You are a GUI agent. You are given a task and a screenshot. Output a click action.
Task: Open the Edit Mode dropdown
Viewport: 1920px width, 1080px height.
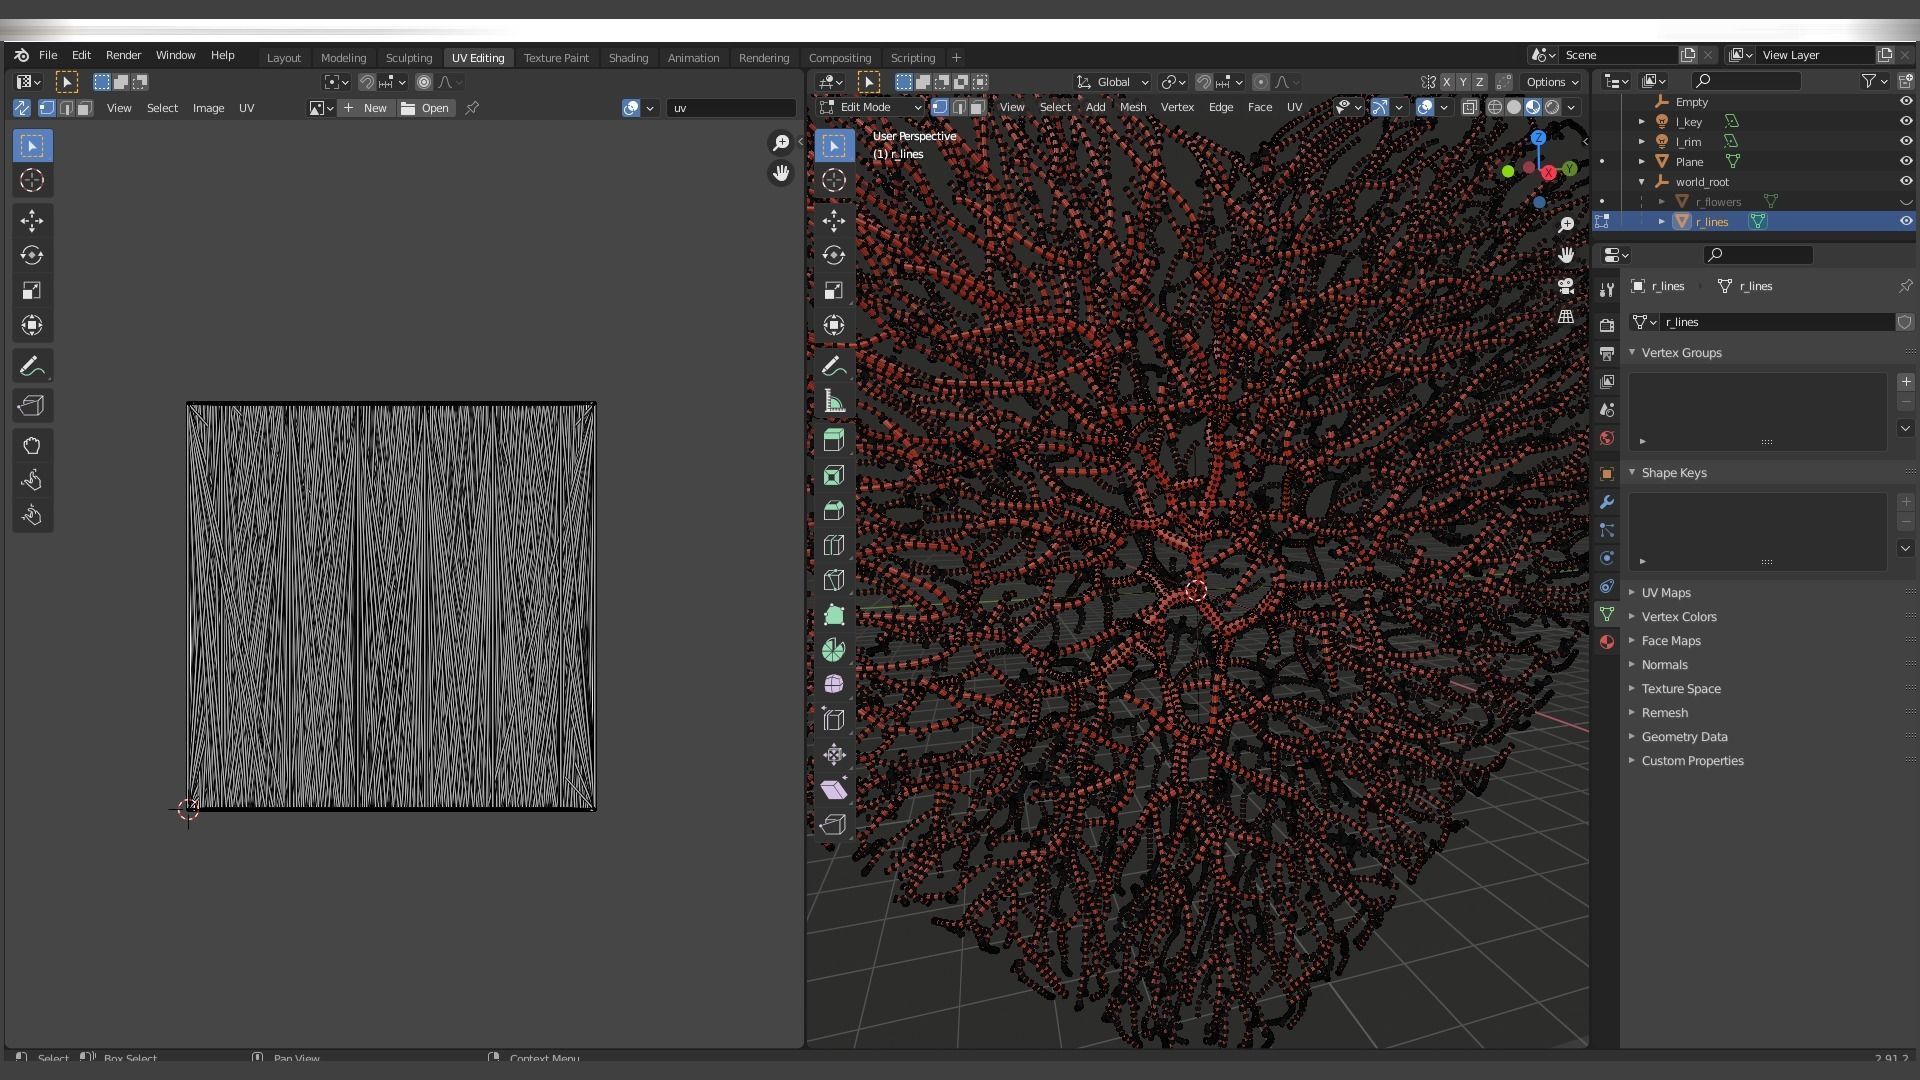(870, 107)
